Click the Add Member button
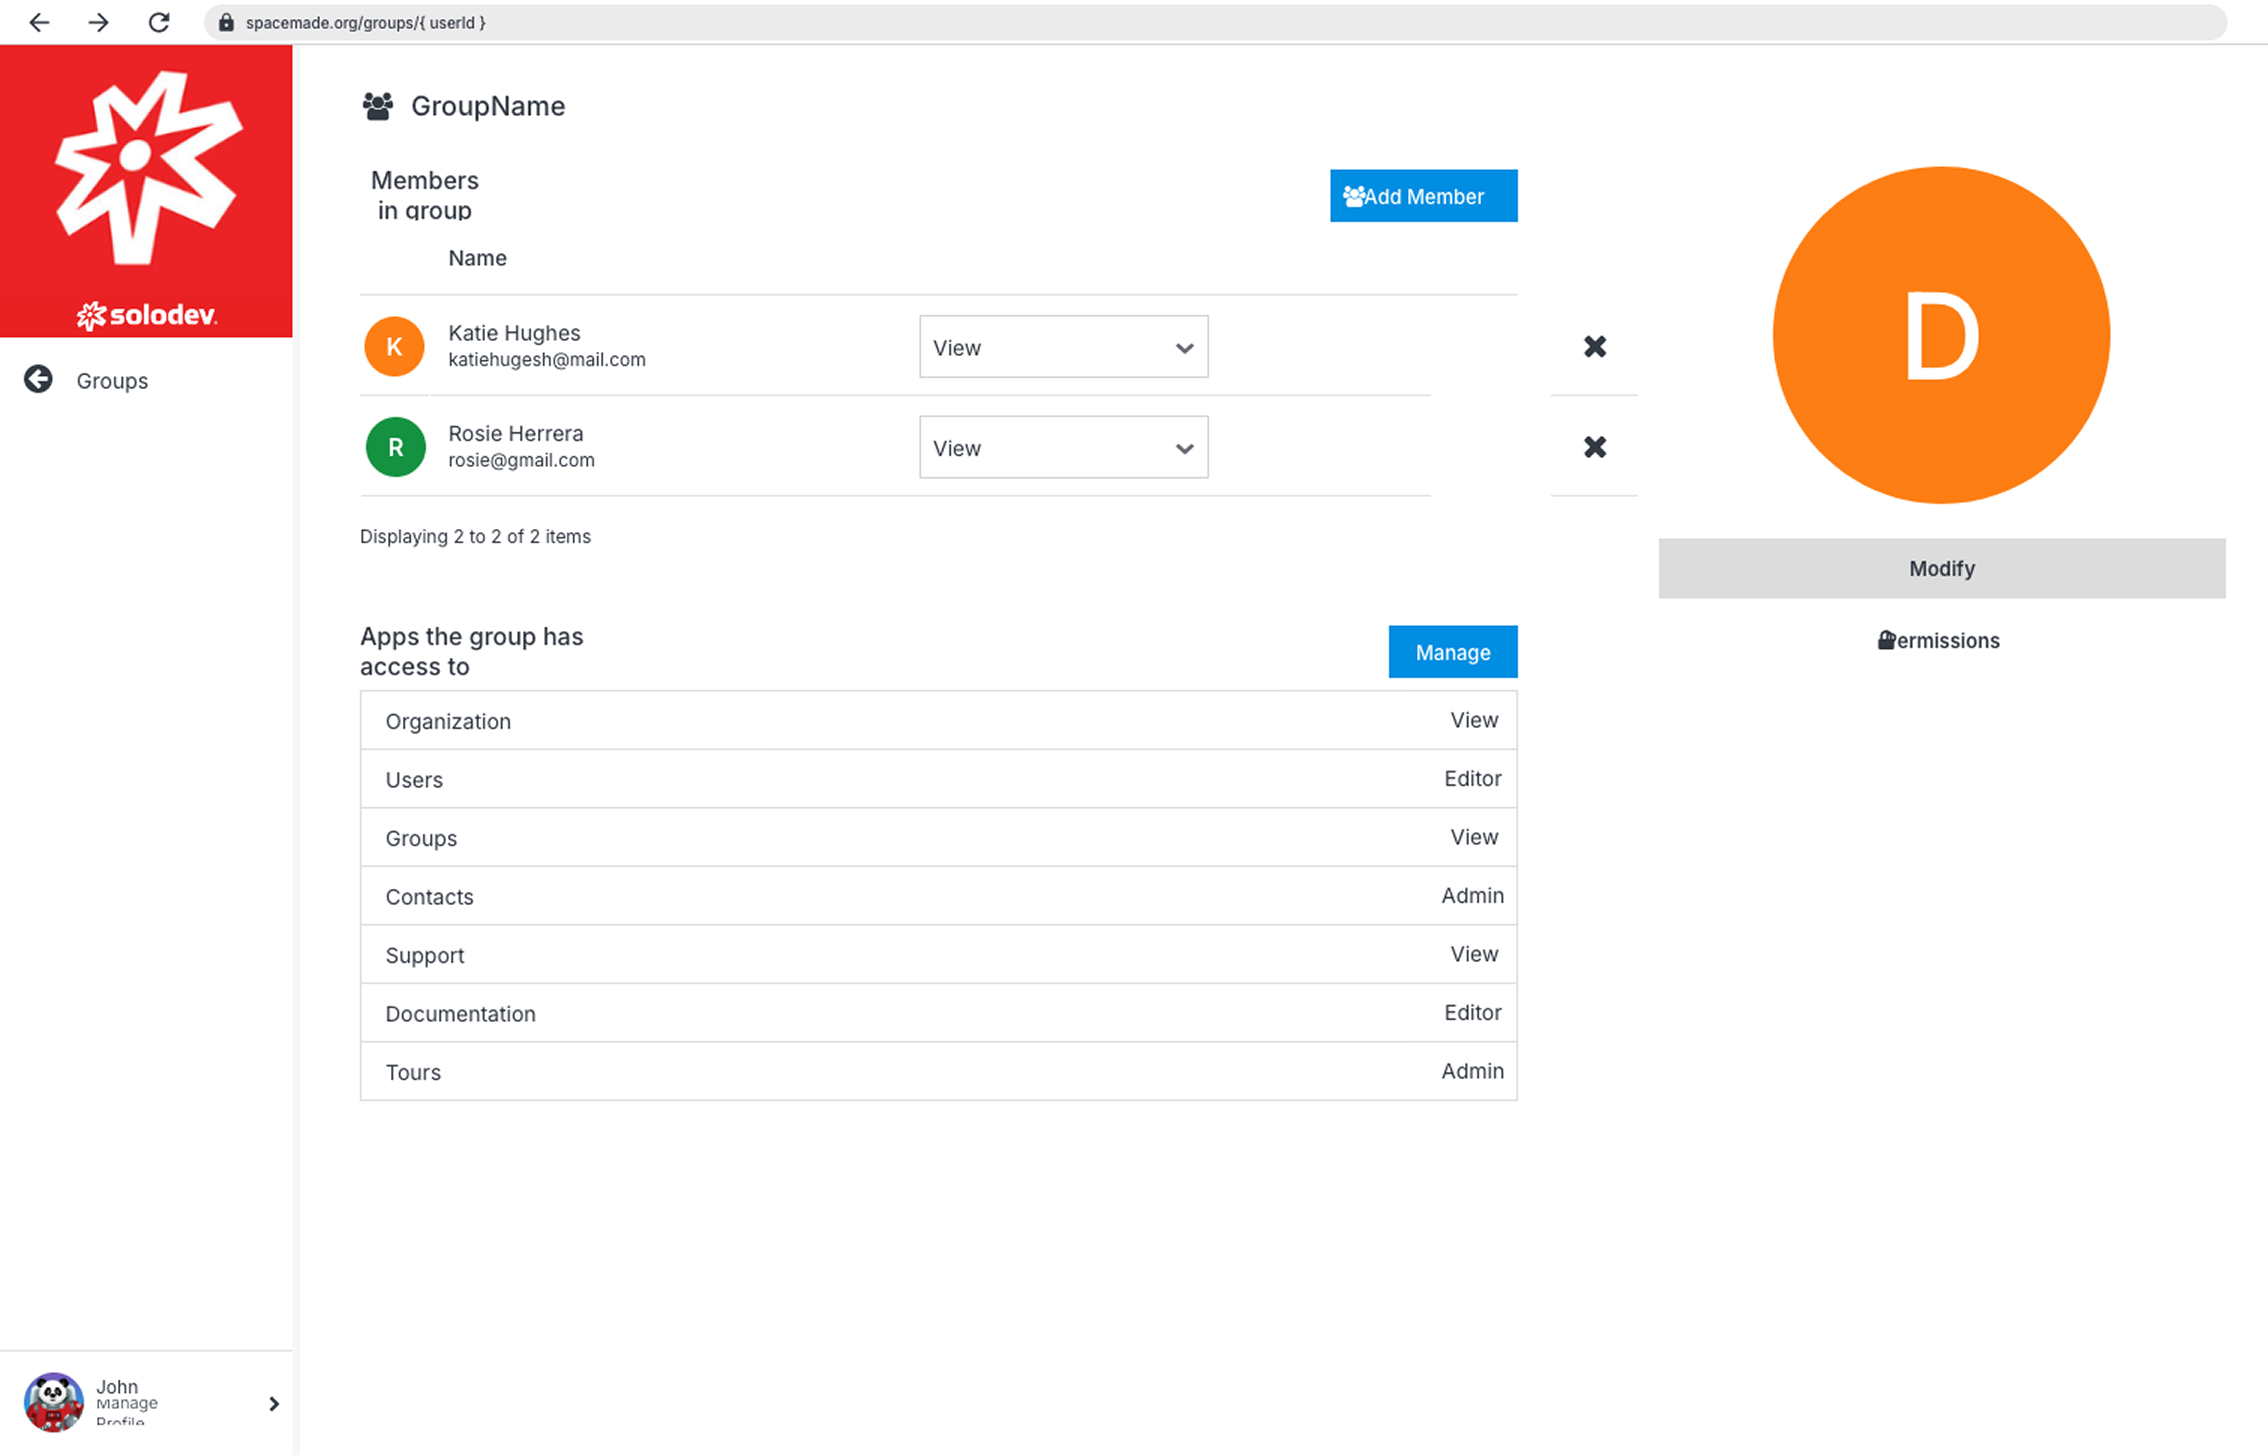This screenshot has width=2268, height=1455. tap(1423, 196)
